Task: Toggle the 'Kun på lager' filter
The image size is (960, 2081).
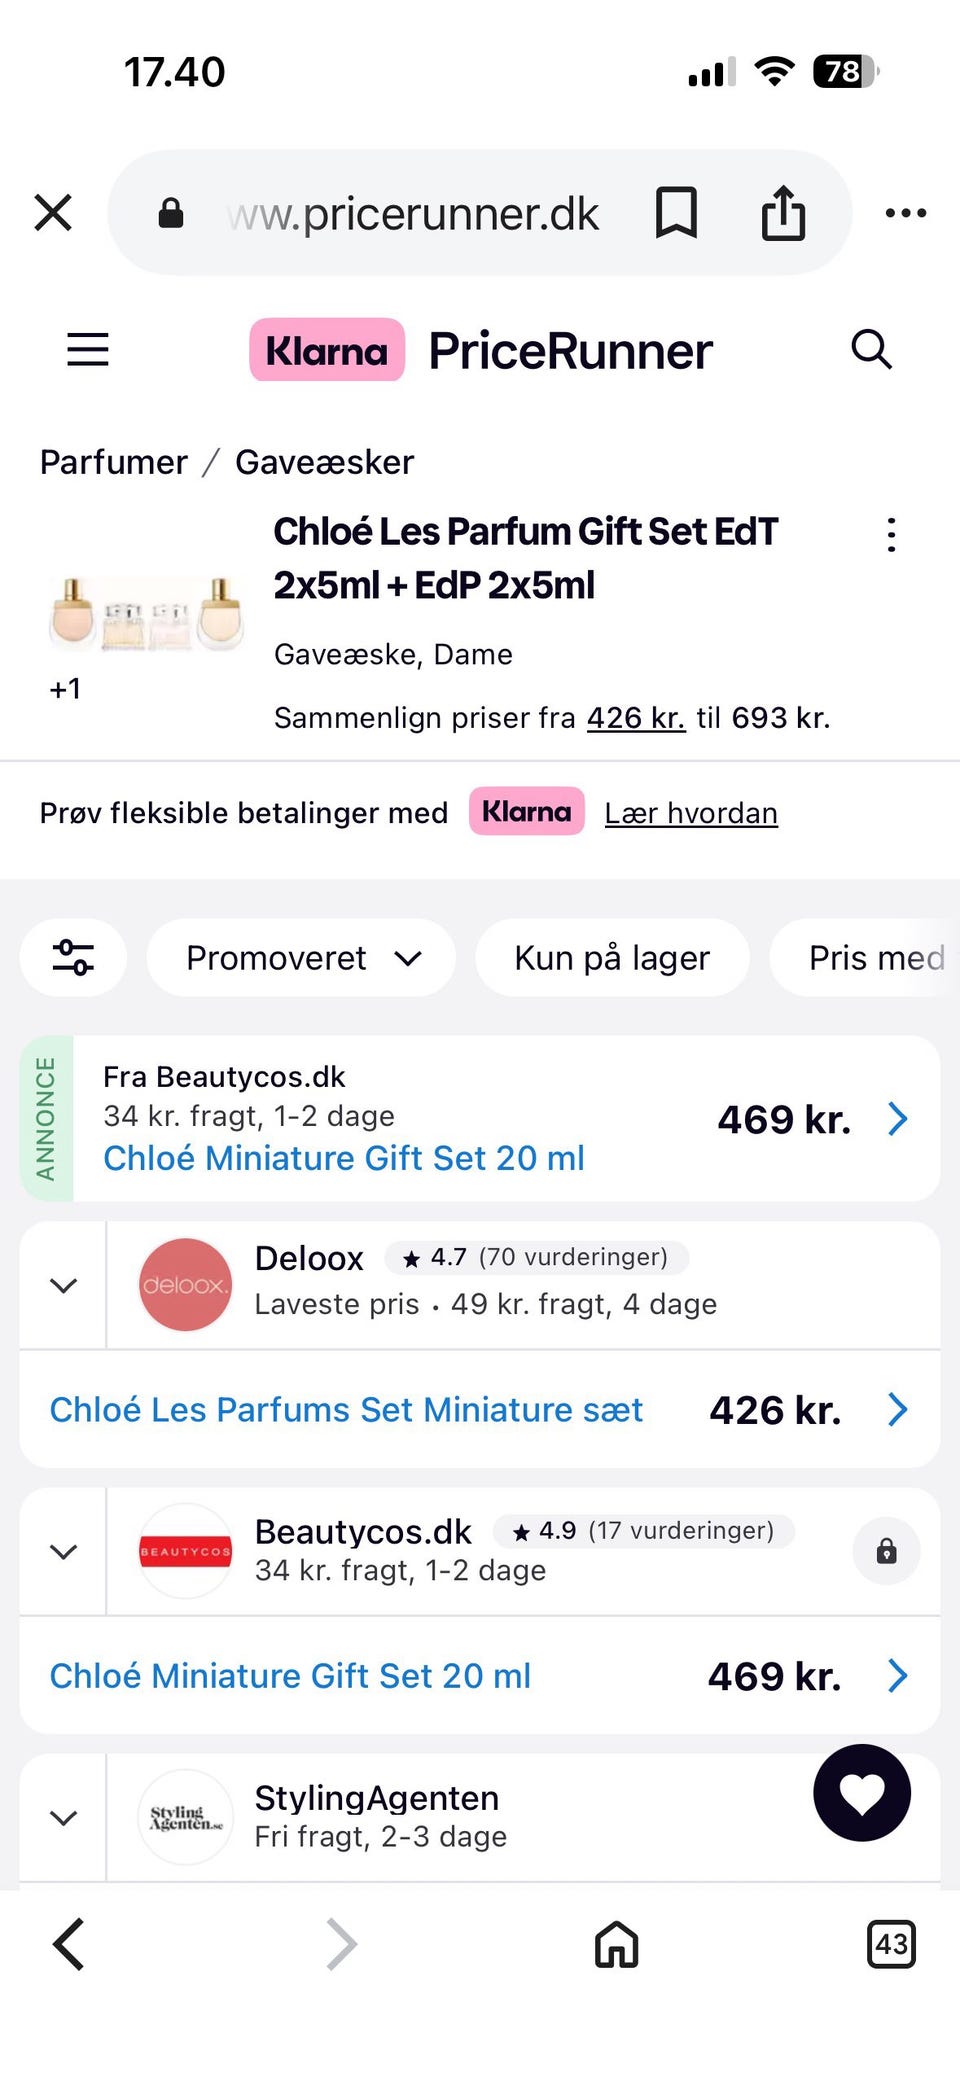Action: click(612, 958)
